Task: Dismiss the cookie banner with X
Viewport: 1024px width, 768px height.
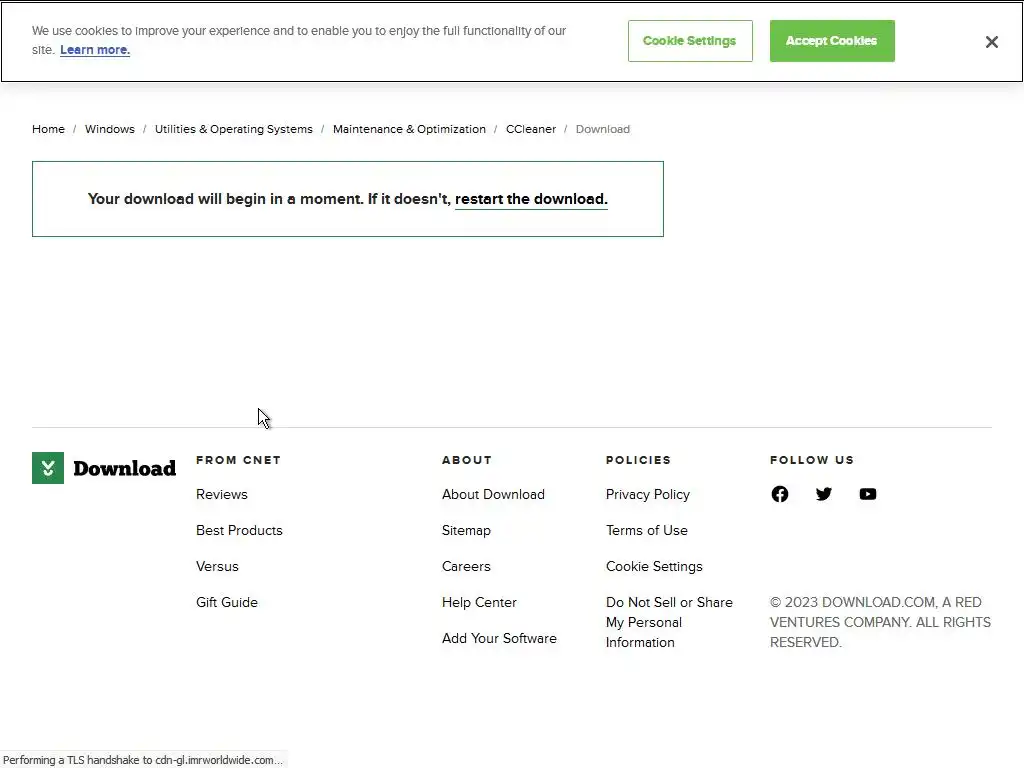Action: (x=992, y=42)
